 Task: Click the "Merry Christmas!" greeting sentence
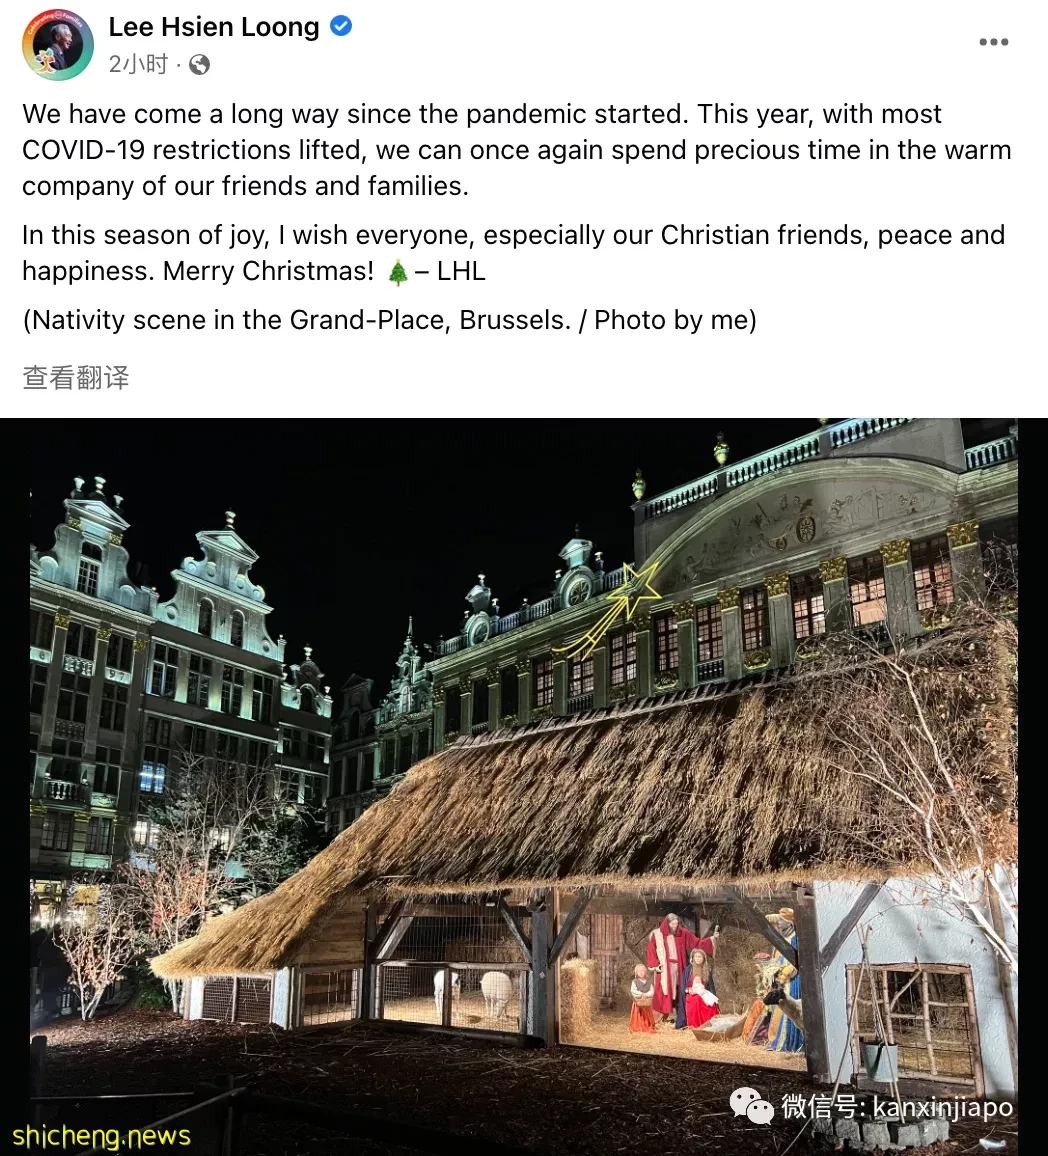[268, 271]
